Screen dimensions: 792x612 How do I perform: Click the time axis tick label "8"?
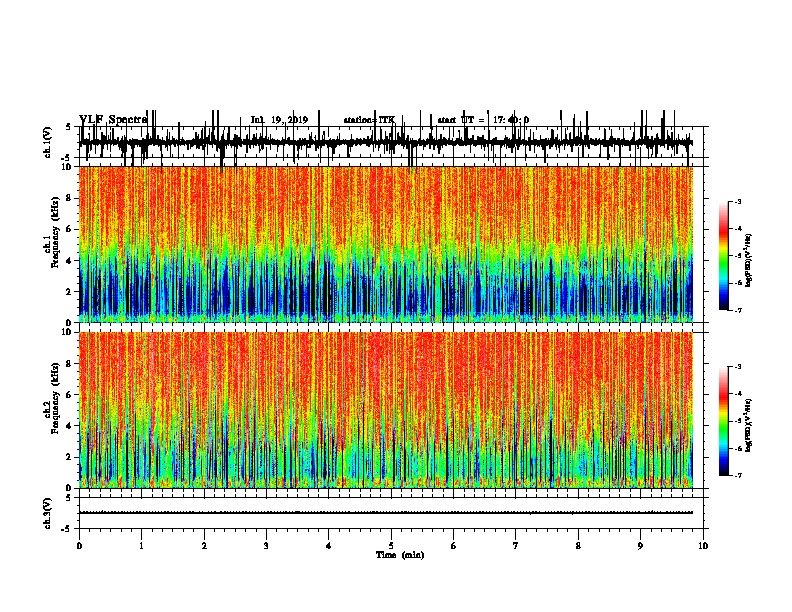[x=578, y=546]
